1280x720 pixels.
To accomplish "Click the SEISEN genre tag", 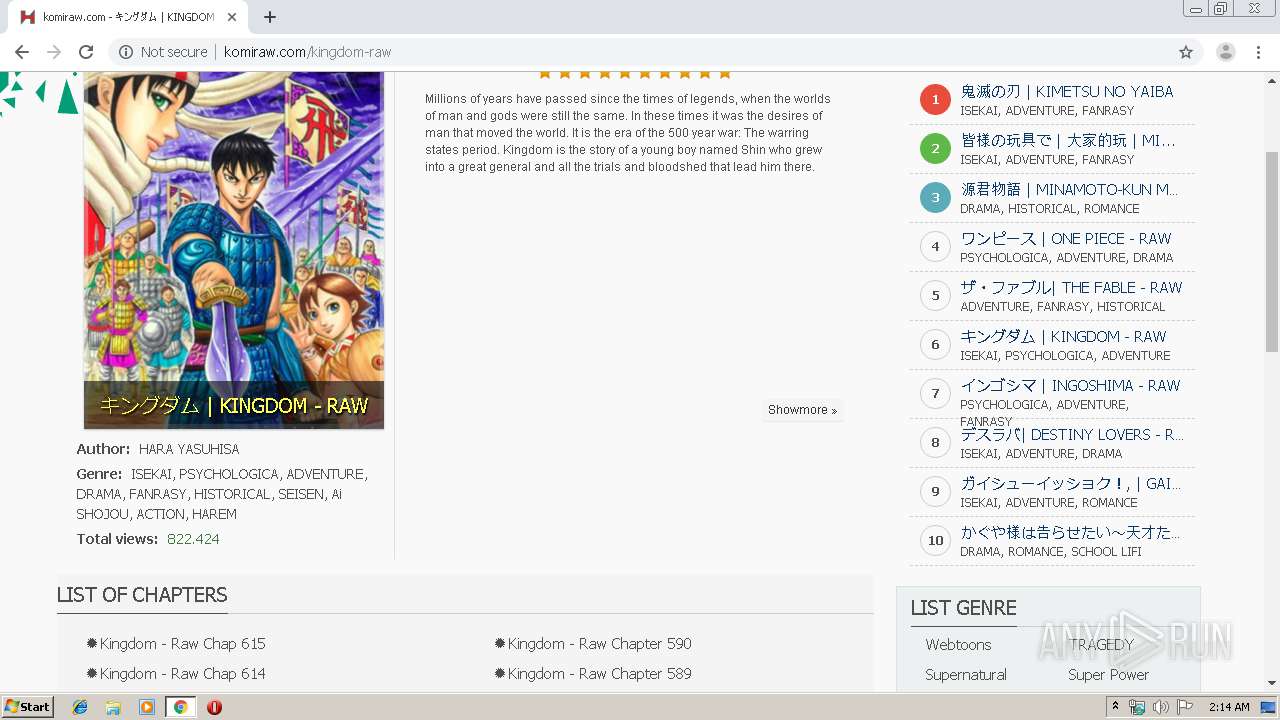I will point(301,494).
